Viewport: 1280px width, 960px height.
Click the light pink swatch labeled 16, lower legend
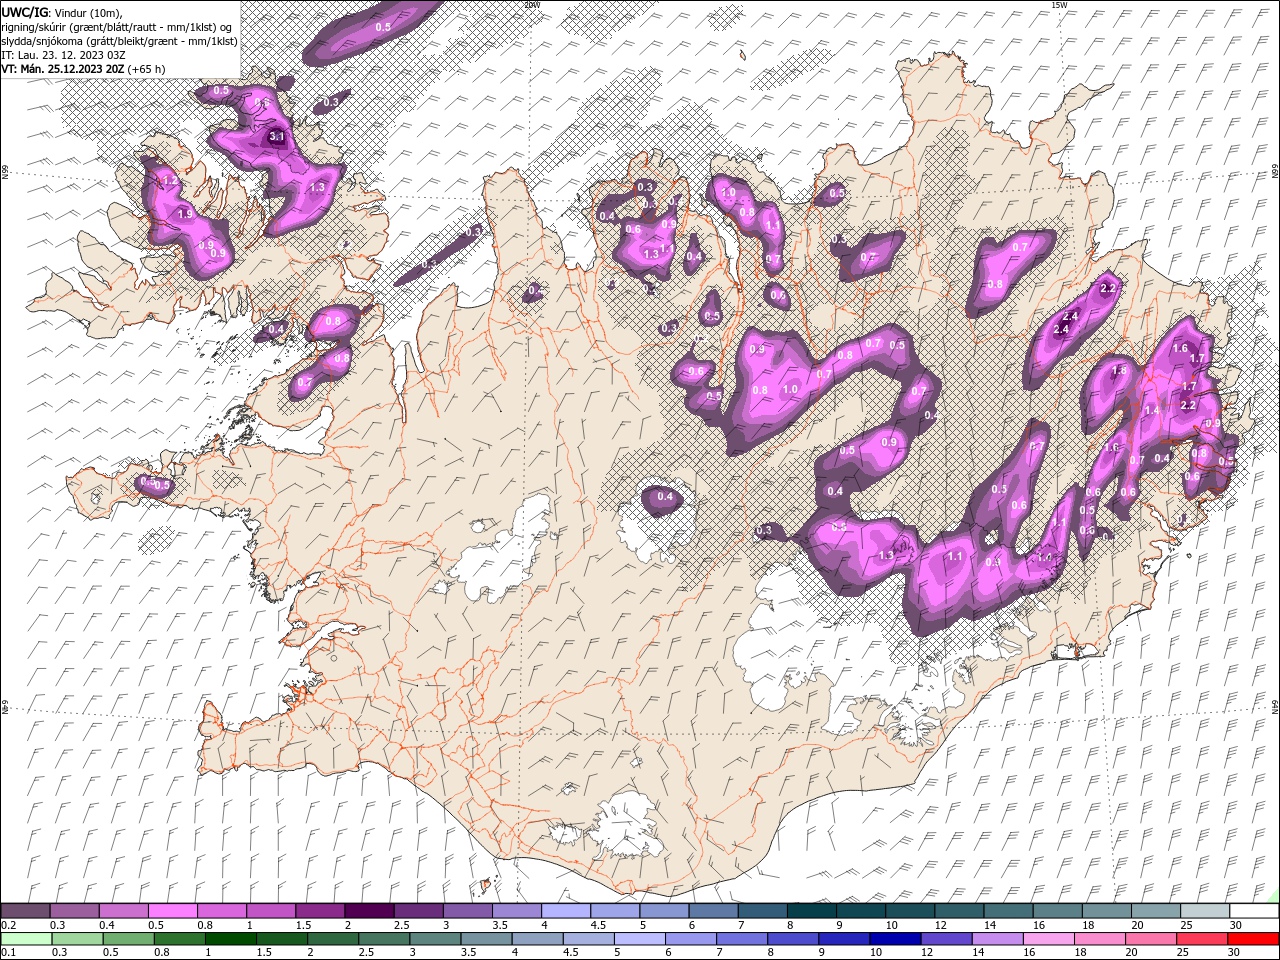click(1047, 939)
